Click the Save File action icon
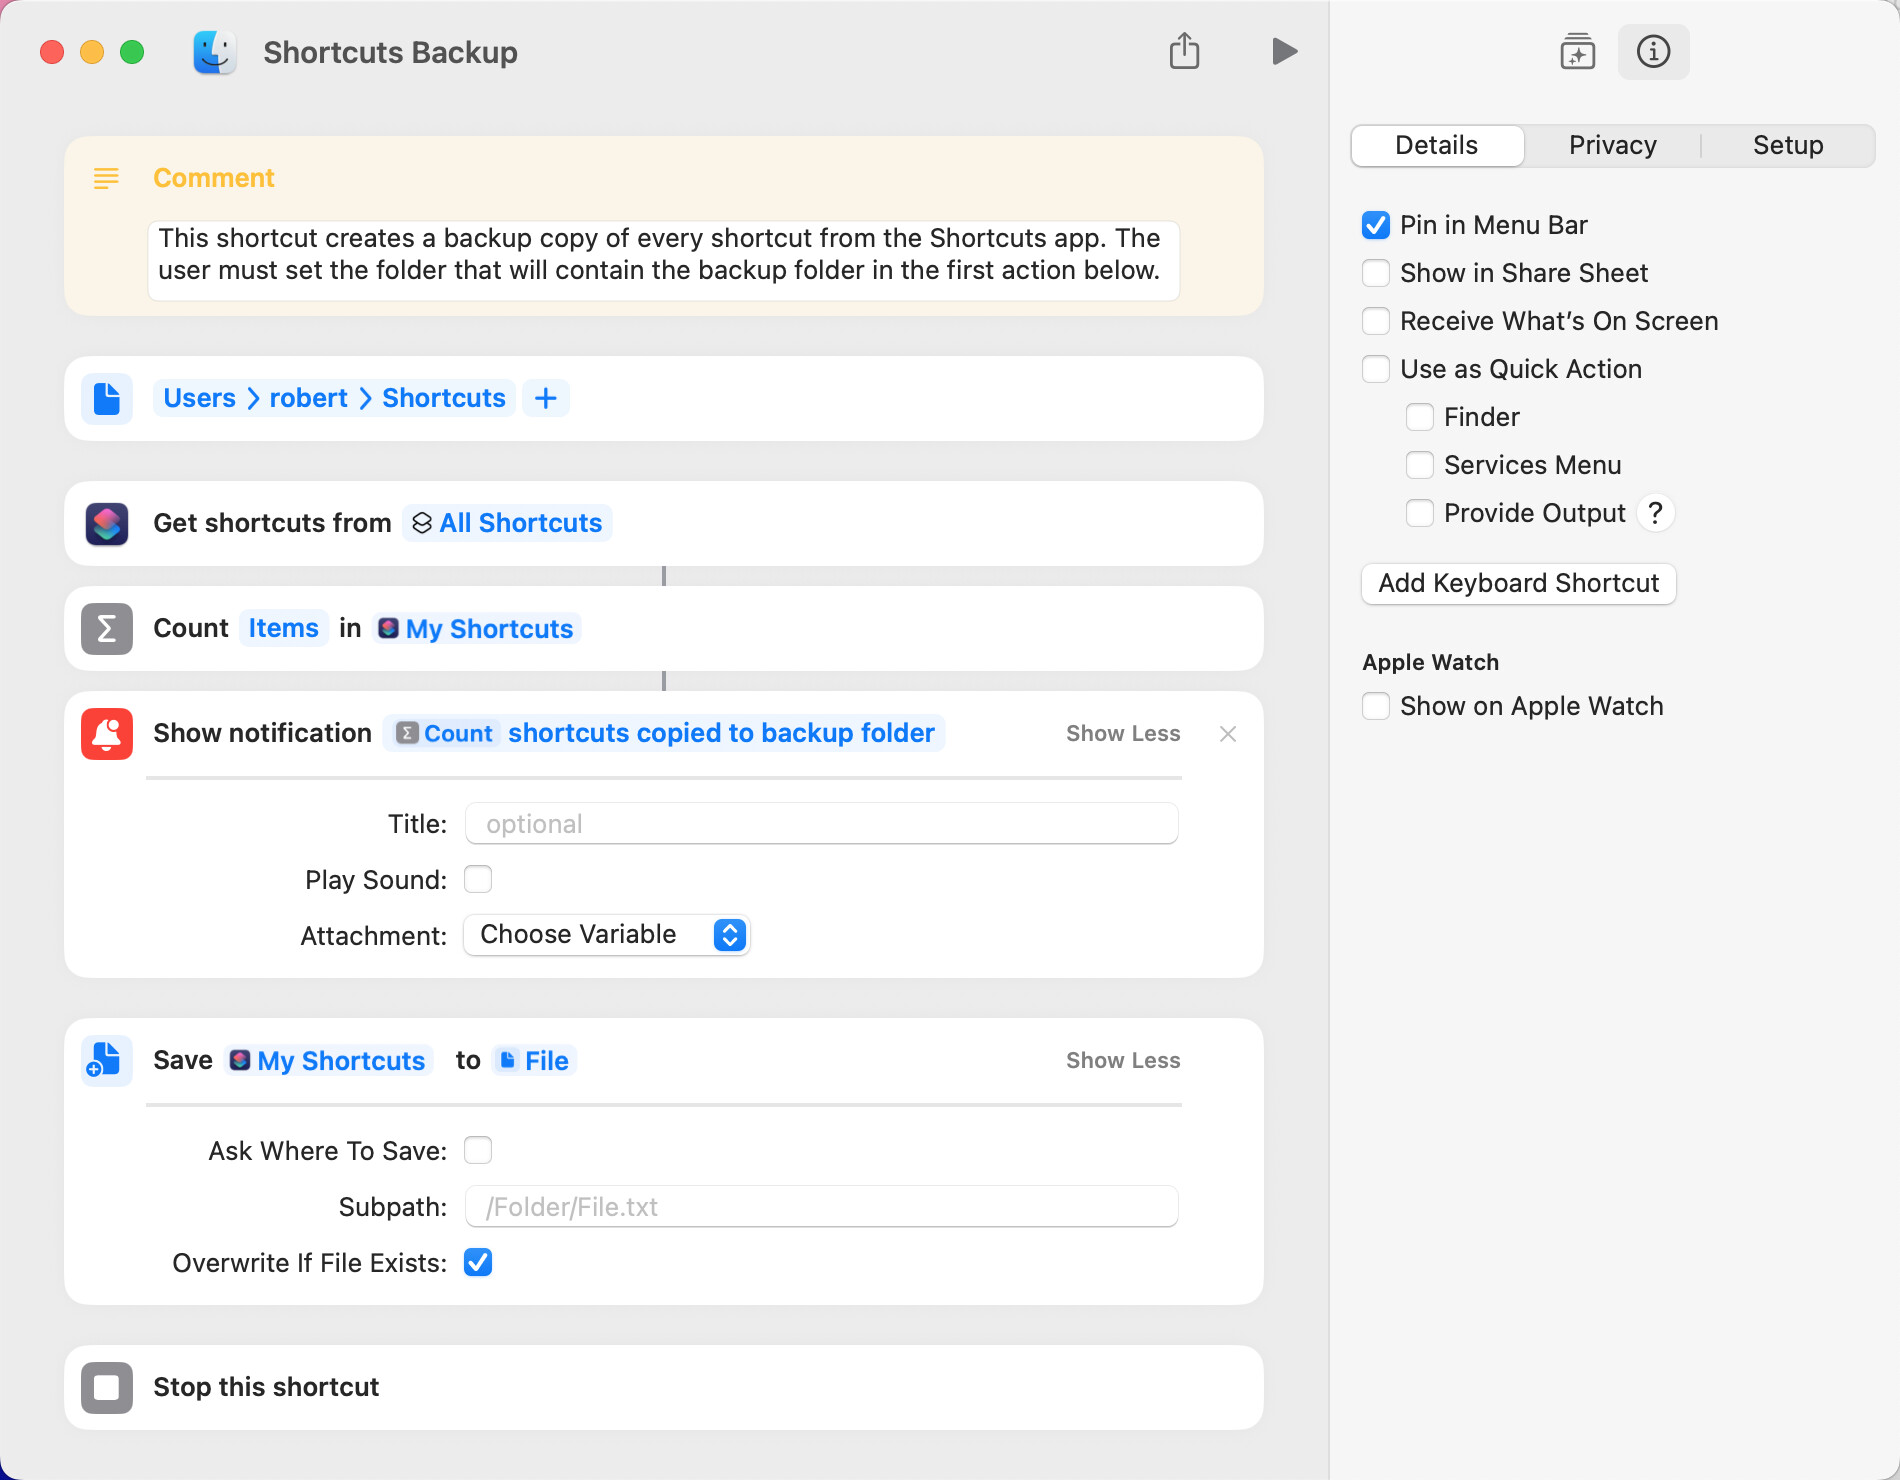The width and height of the screenshot is (1900, 1480). pyautogui.click(x=107, y=1060)
